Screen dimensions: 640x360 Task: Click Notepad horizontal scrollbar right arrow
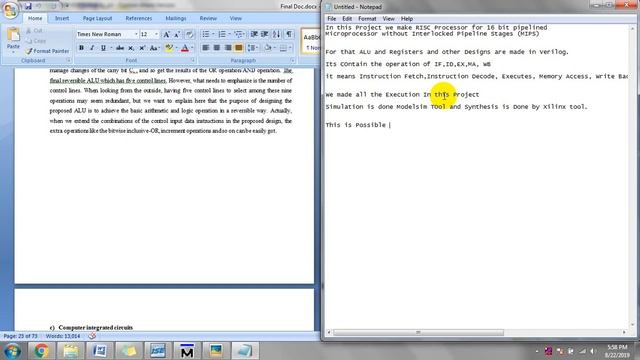click(624, 332)
